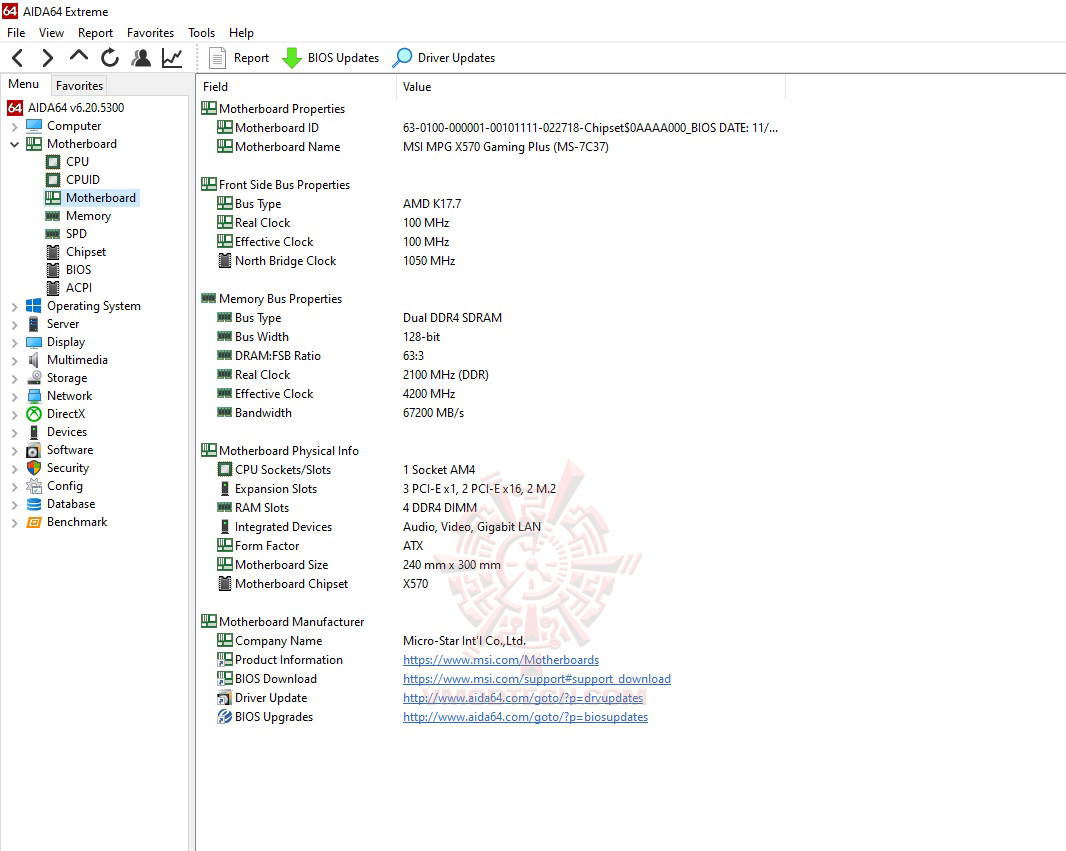Click the Network icon in sidebar
This screenshot has width=1066, height=851.
34,396
